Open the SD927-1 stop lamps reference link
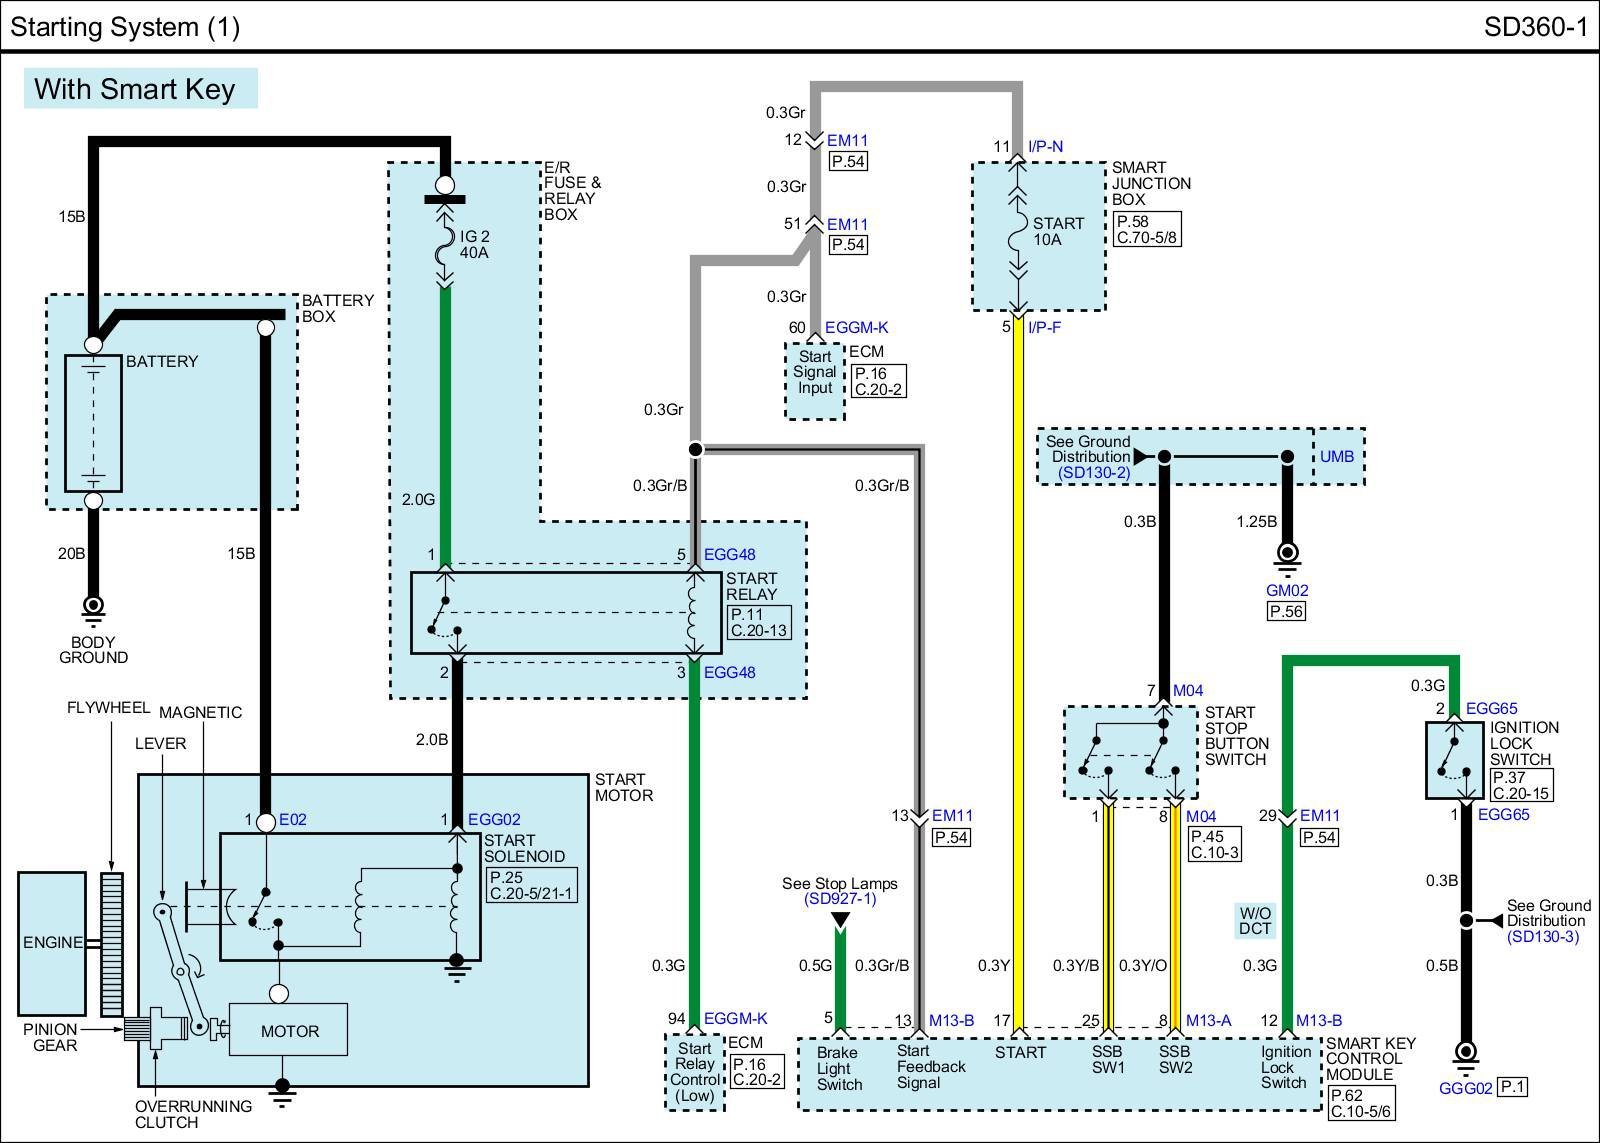 pyautogui.click(x=839, y=899)
